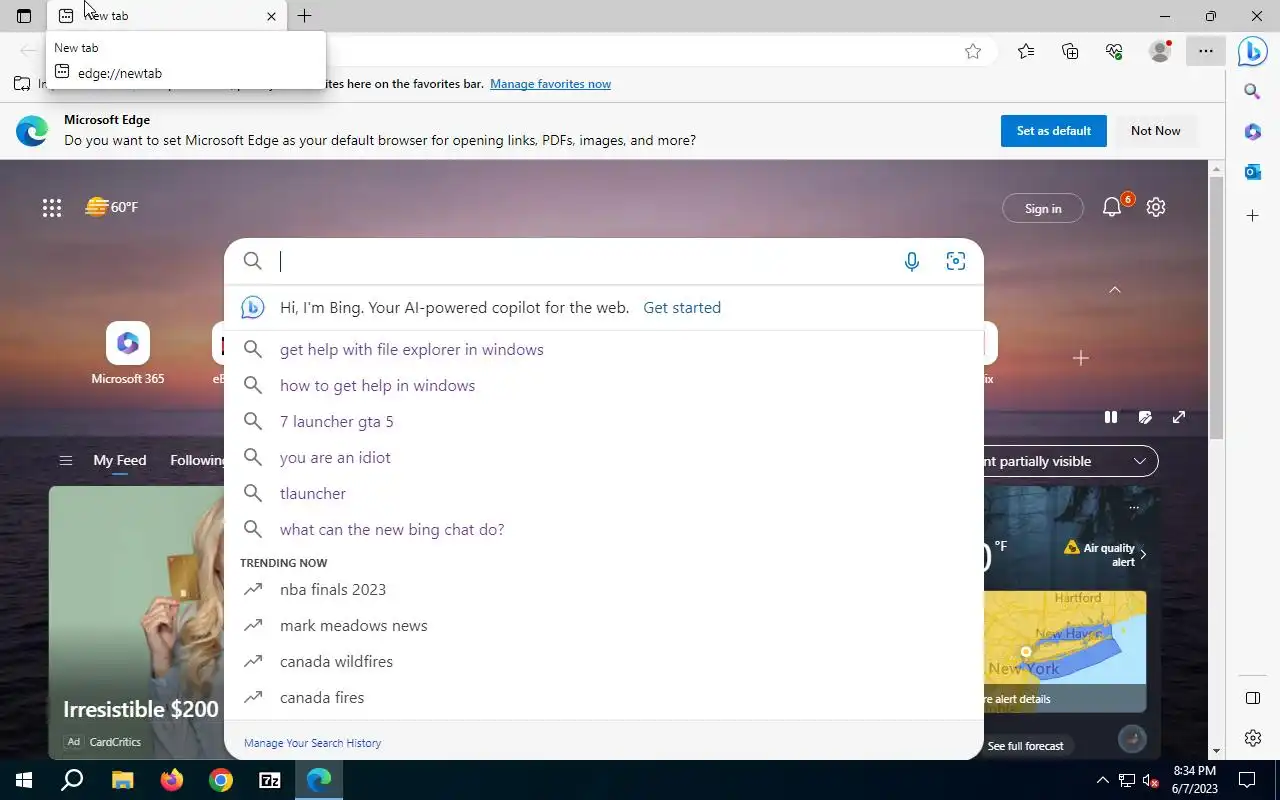Select suggestion tlauncher
Screen dimensions: 1280x800
pos(604,494)
